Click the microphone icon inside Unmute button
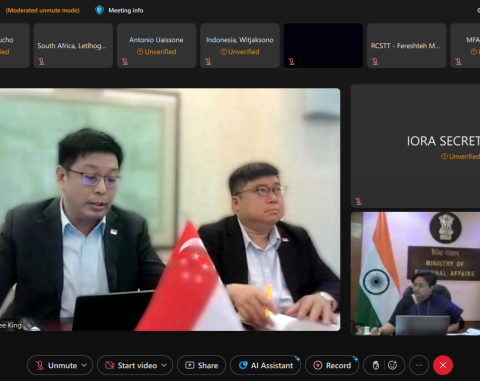 coord(40,365)
